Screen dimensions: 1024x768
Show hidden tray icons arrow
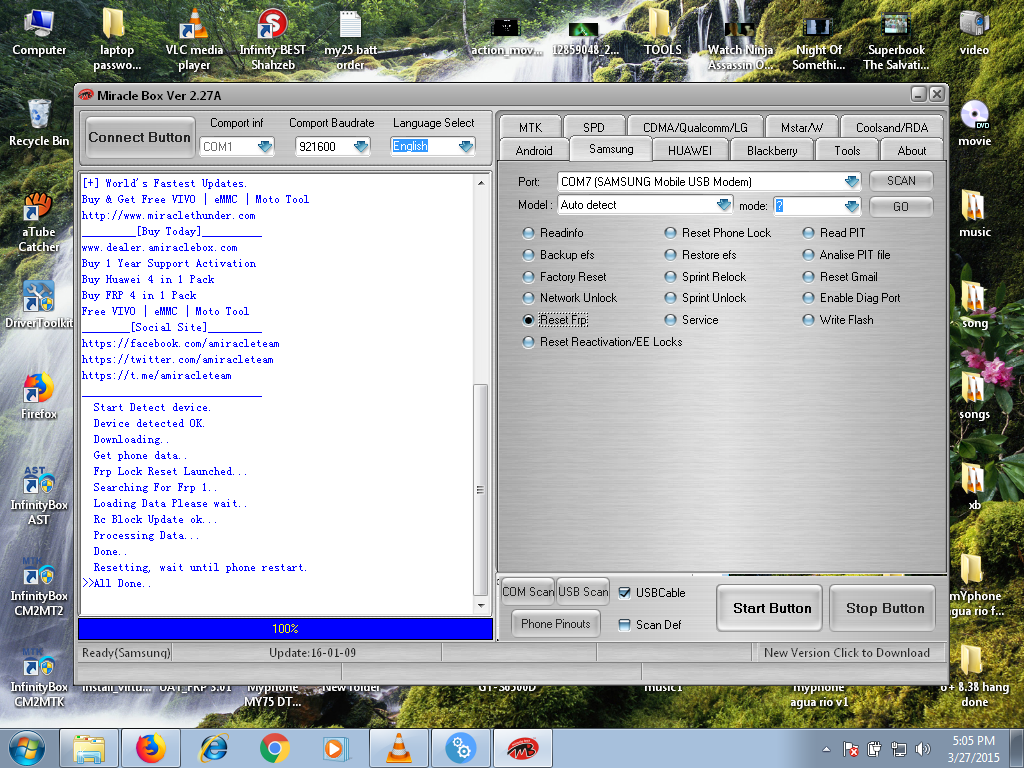click(826, 749)
